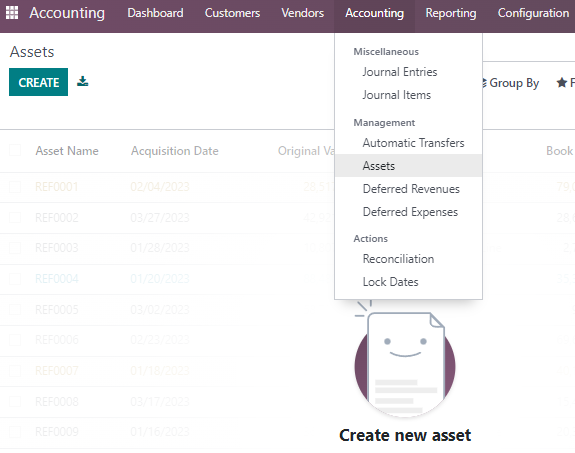Check the REF0006 row checkbox
Viewport: 575px width, 453px height.
[15, 340]
